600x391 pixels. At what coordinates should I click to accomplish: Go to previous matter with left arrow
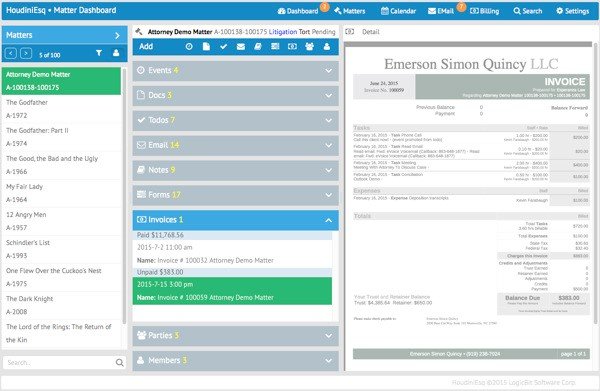[x=11, y=54]
